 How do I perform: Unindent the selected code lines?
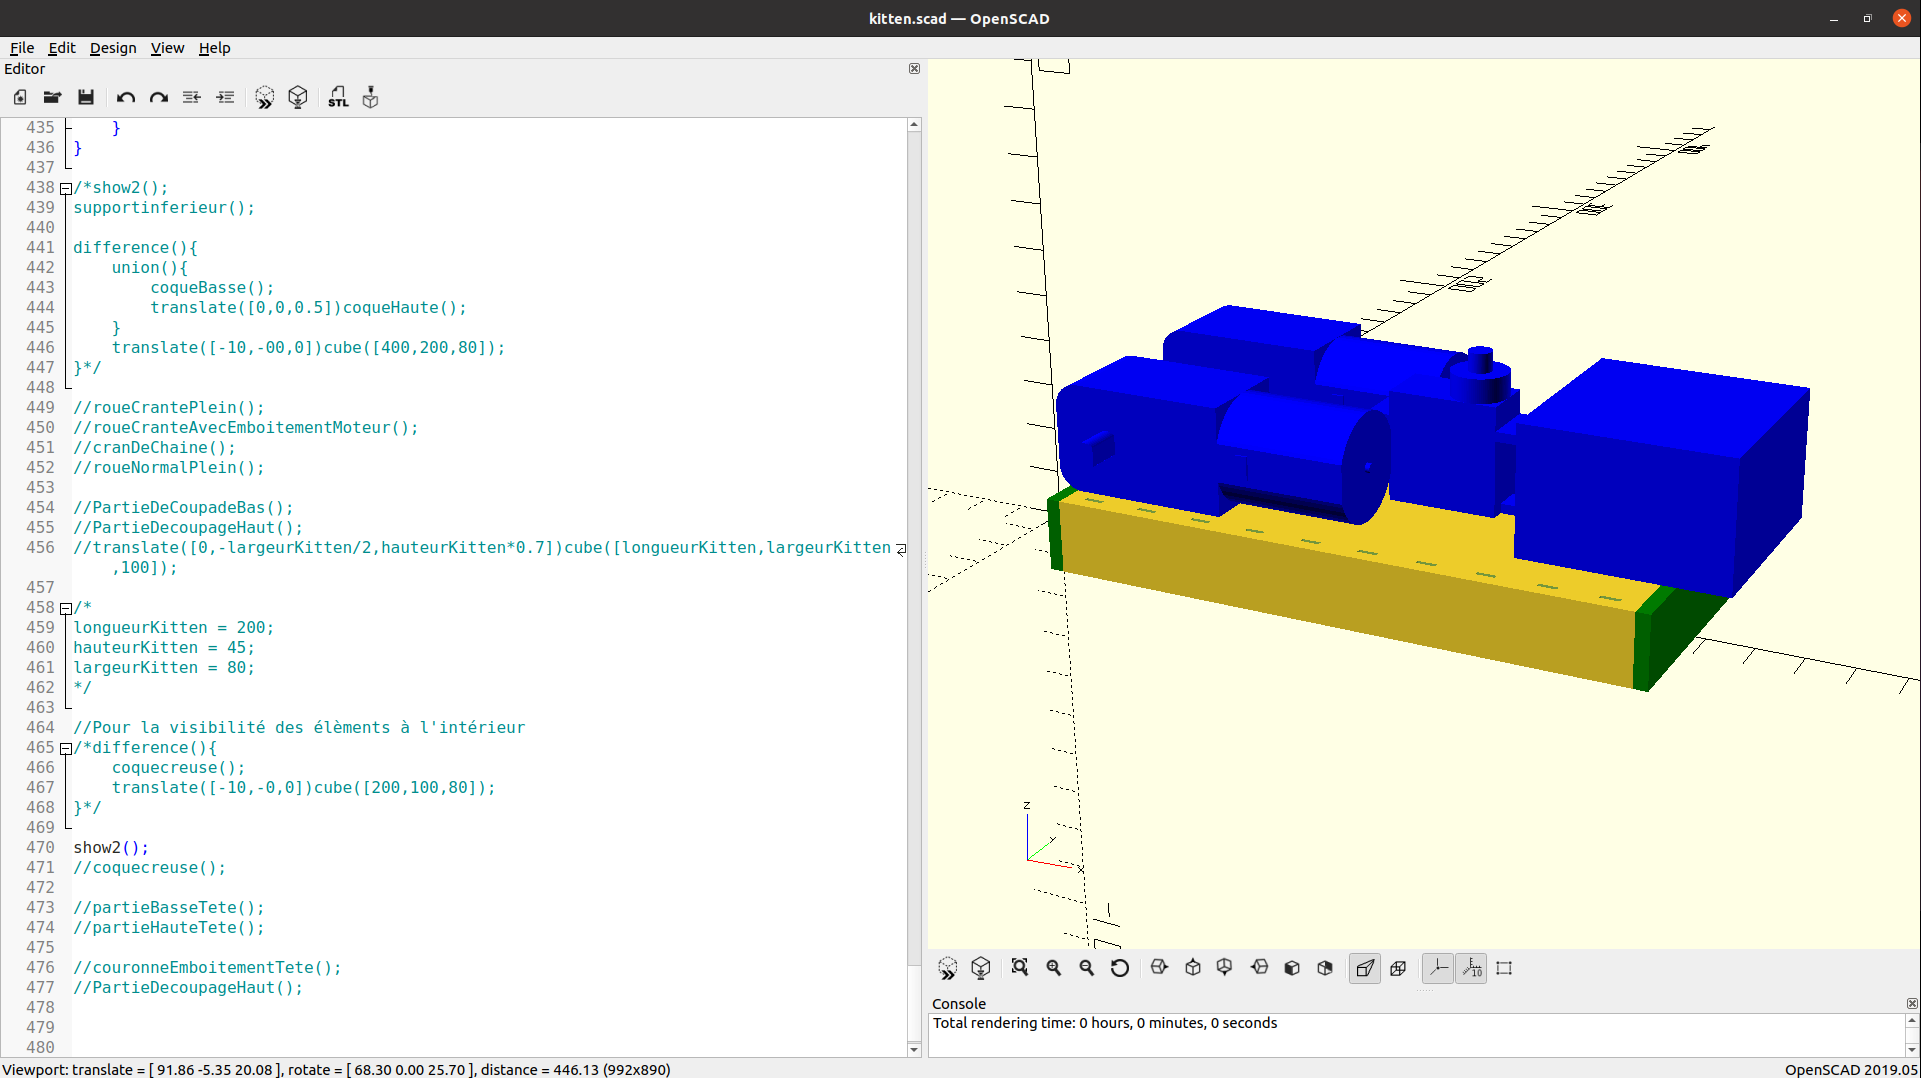coord(192,97)
